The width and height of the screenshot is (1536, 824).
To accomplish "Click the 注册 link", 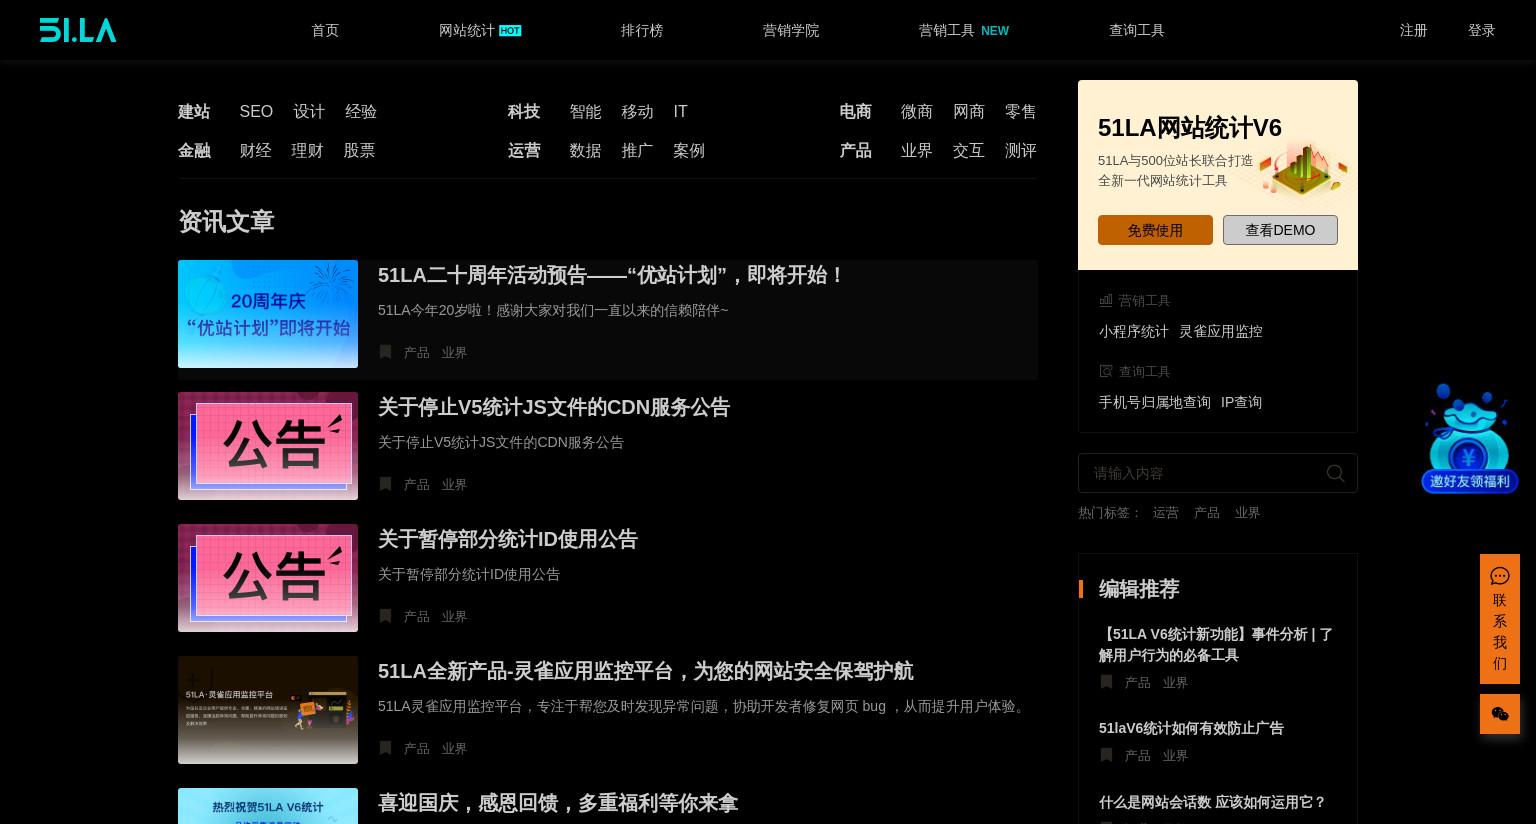I will tap(1413, 30).
